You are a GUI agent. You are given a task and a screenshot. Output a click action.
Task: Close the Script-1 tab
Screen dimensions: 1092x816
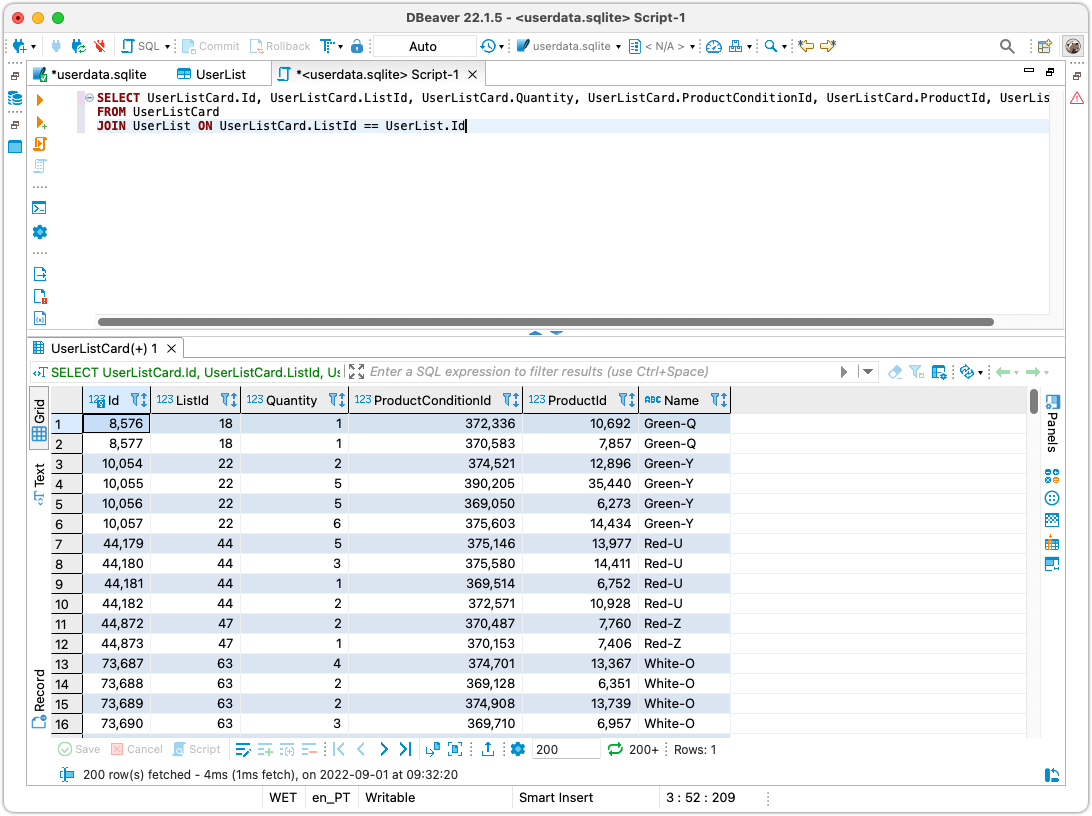point(472,74)
